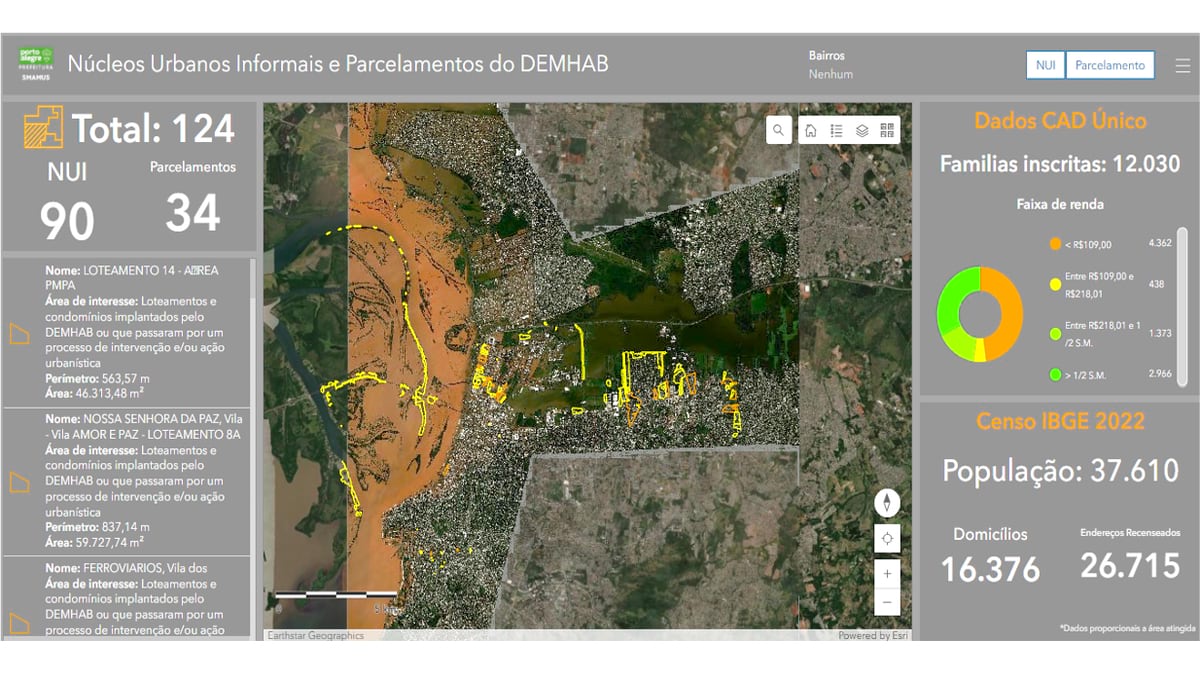Open the layers panel on the map
Screen dimensions: 1200x675
click(x=864, y=129)
